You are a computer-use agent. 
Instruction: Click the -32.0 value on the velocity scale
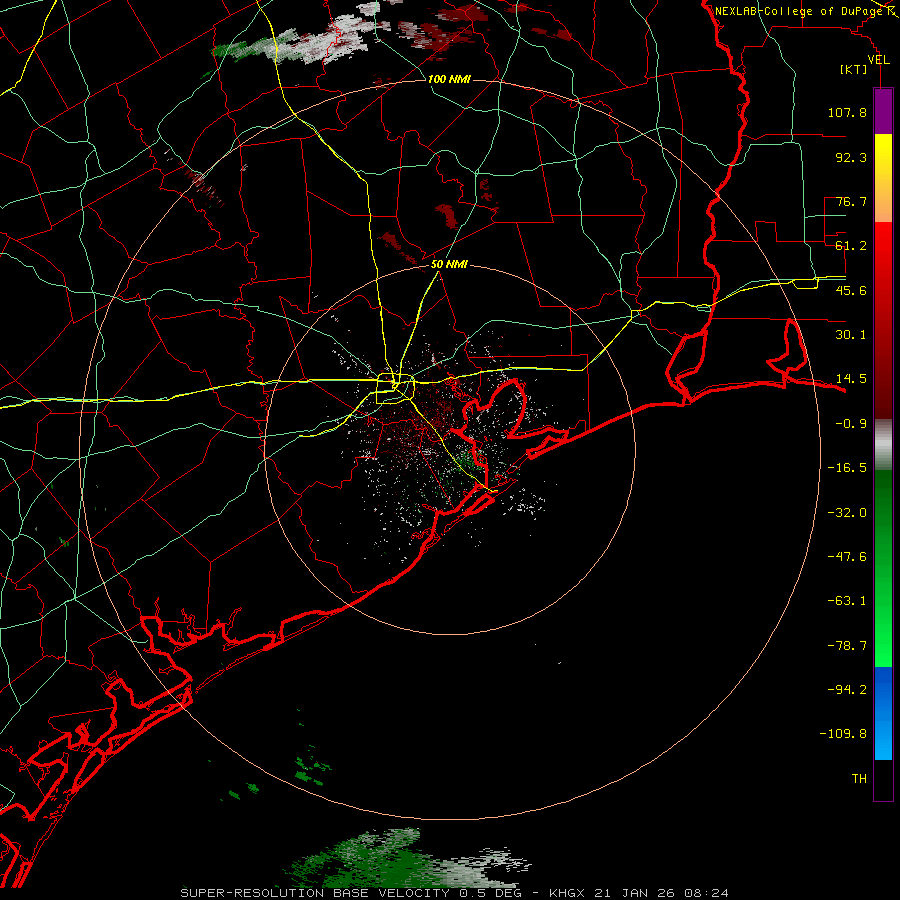coord(847,513)
